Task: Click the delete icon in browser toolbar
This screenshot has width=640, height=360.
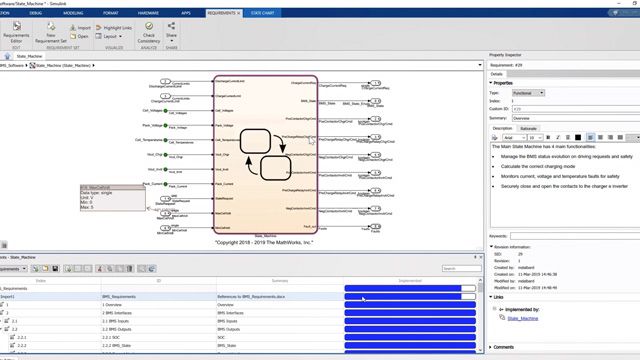Action: 129,269
